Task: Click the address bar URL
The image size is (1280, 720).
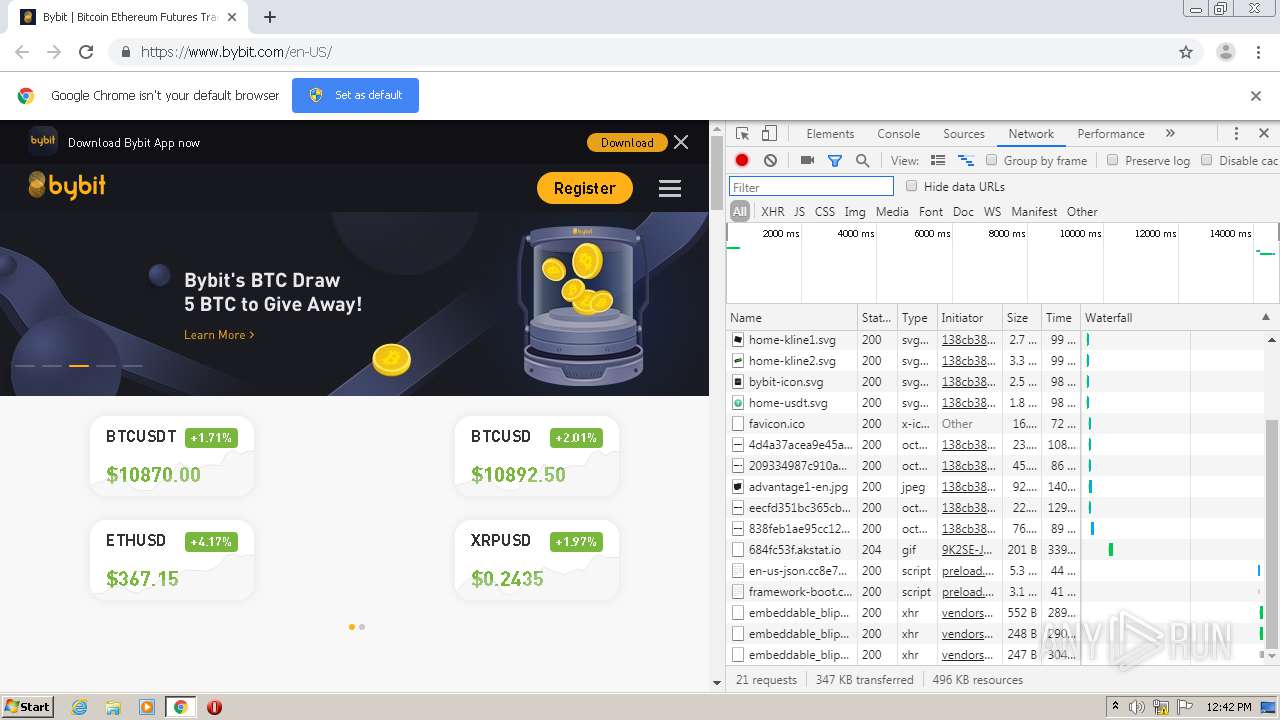Action: click(x=236, y=52)
